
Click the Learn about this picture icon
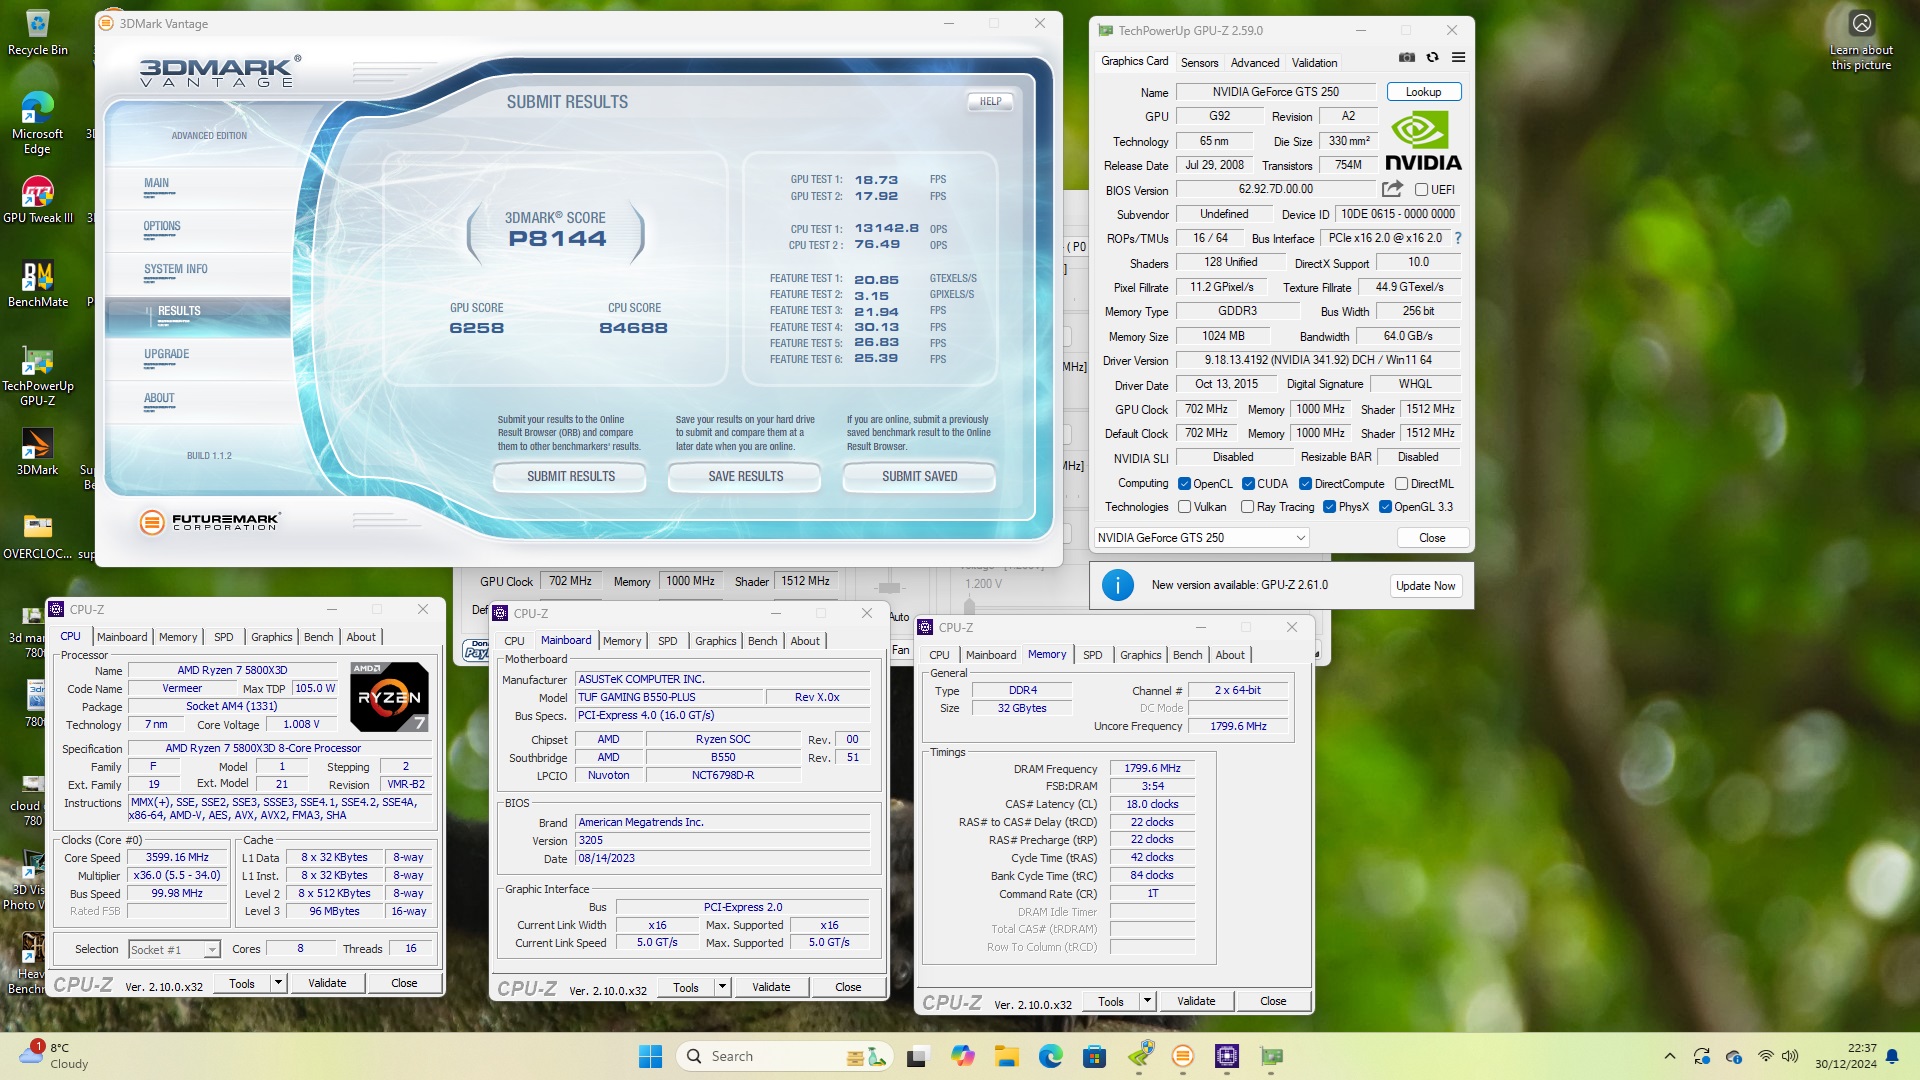pos(1861,40)
